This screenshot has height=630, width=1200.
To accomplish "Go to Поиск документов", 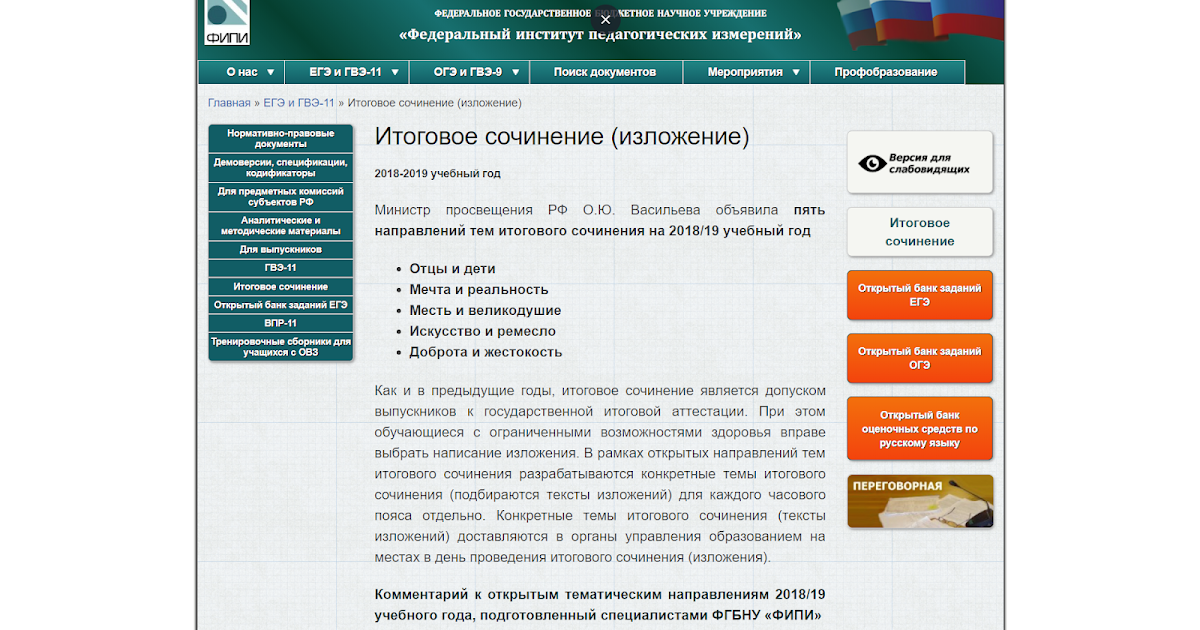I will coord(605,72).
